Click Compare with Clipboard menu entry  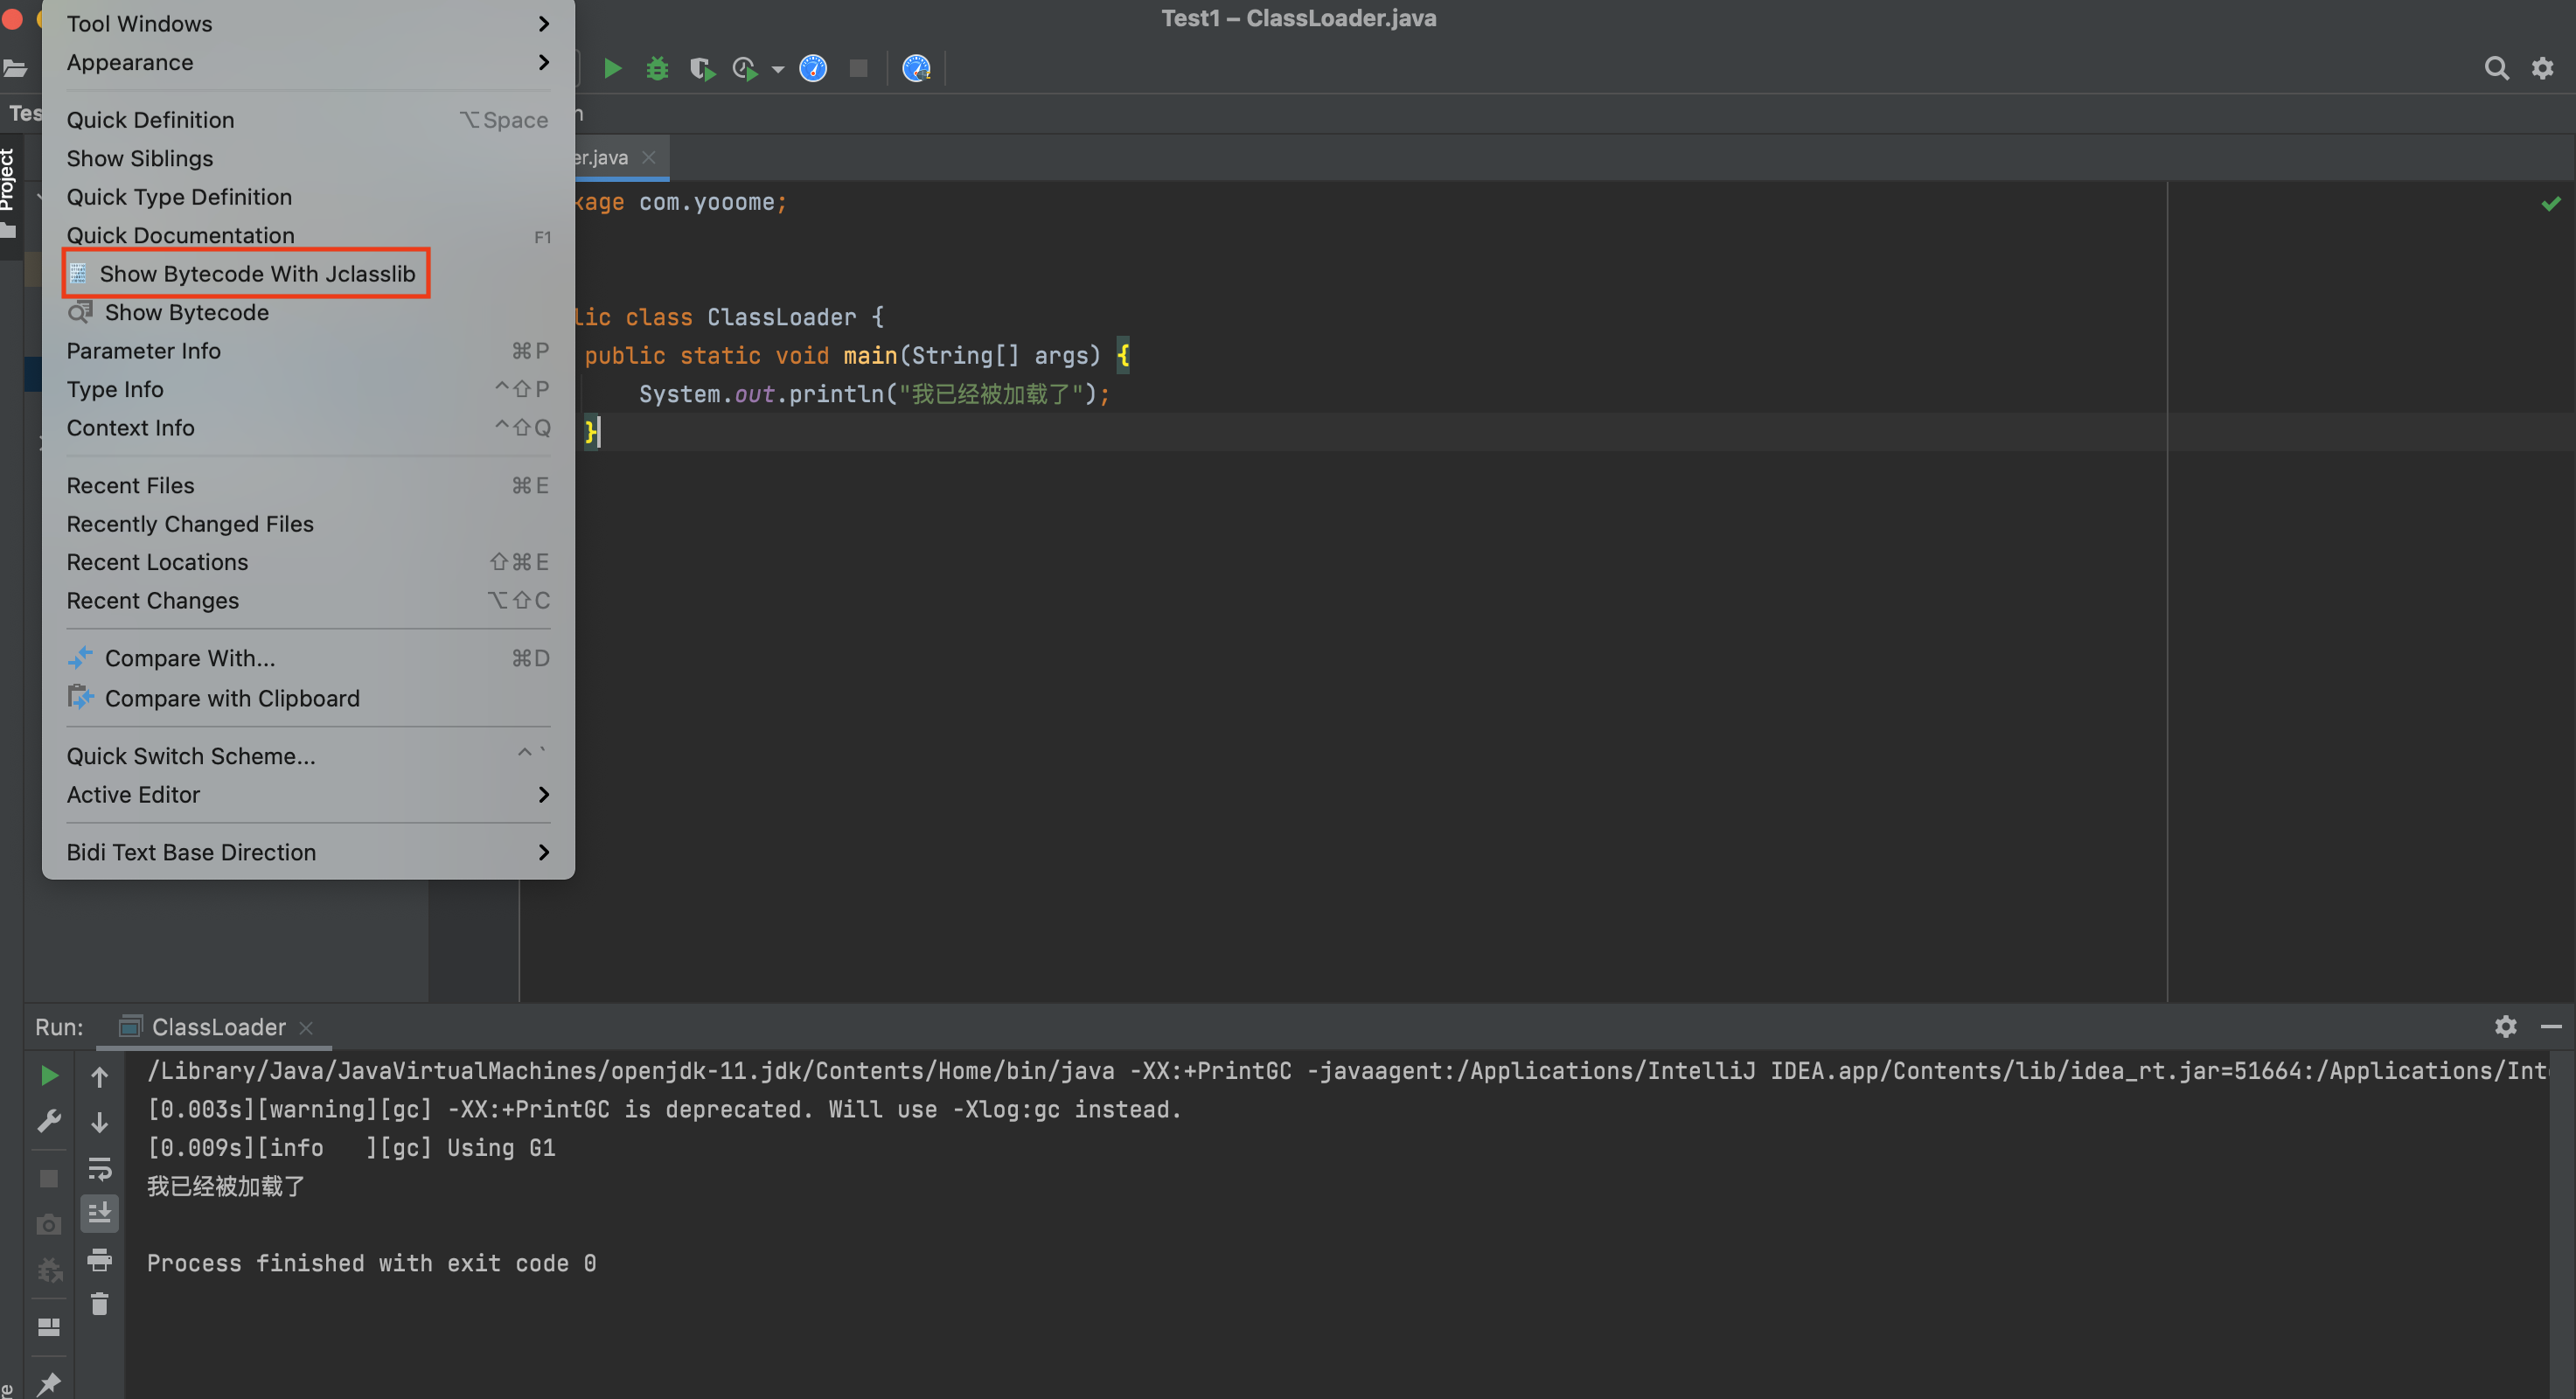tap(232, 698)
